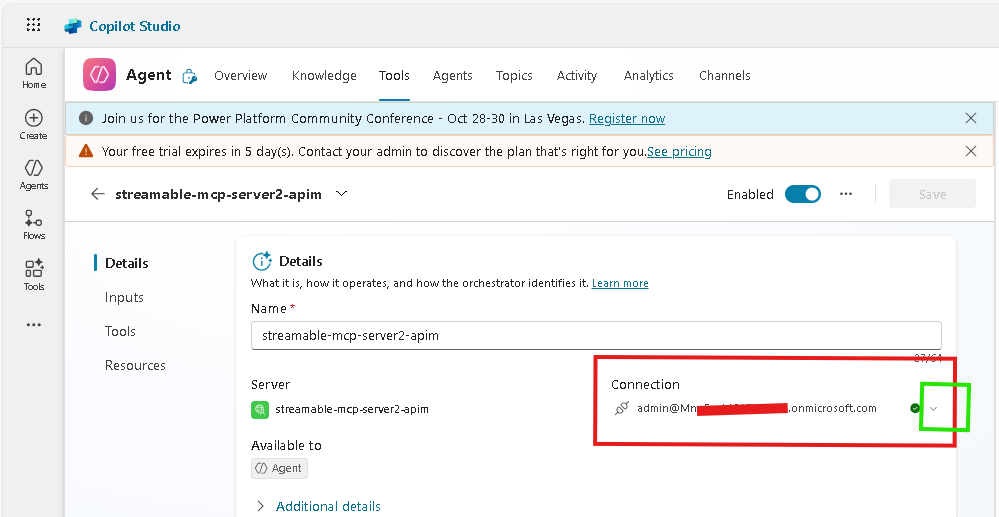
Task: Click the back arrow beside streamable-mcp-server2-apim
Action: pyautogui.click(x=97, y=194)
